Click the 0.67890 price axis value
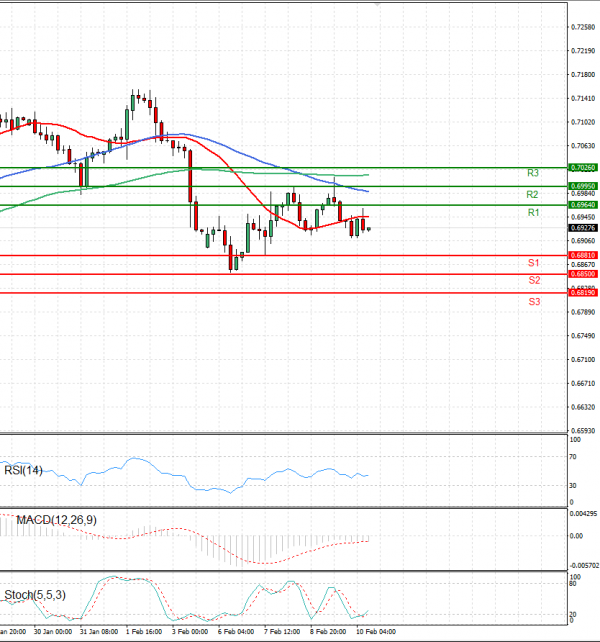This screenshot has height=642, width=600. tap(583, 312)
